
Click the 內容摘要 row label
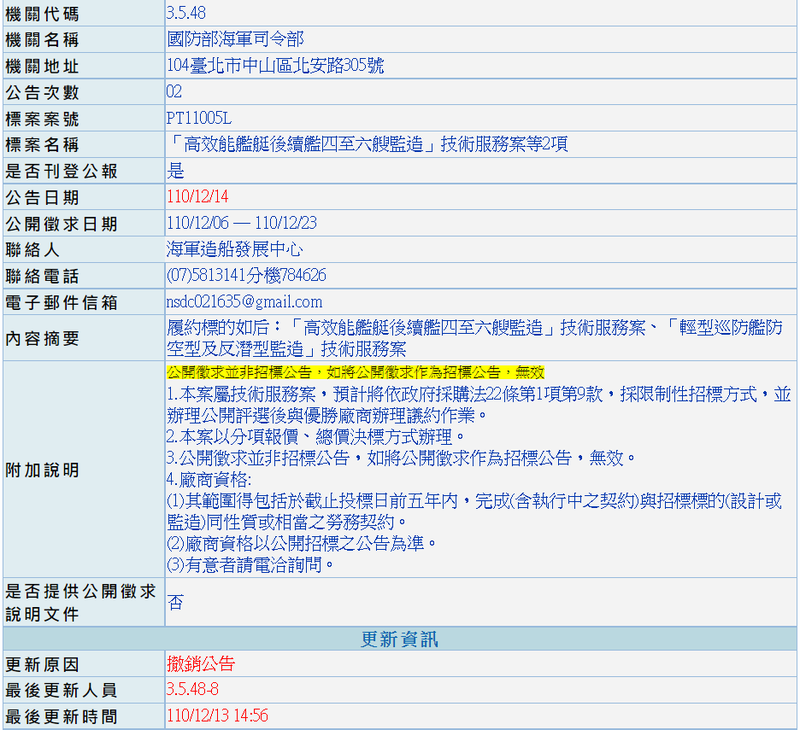[x=42, y=338]
